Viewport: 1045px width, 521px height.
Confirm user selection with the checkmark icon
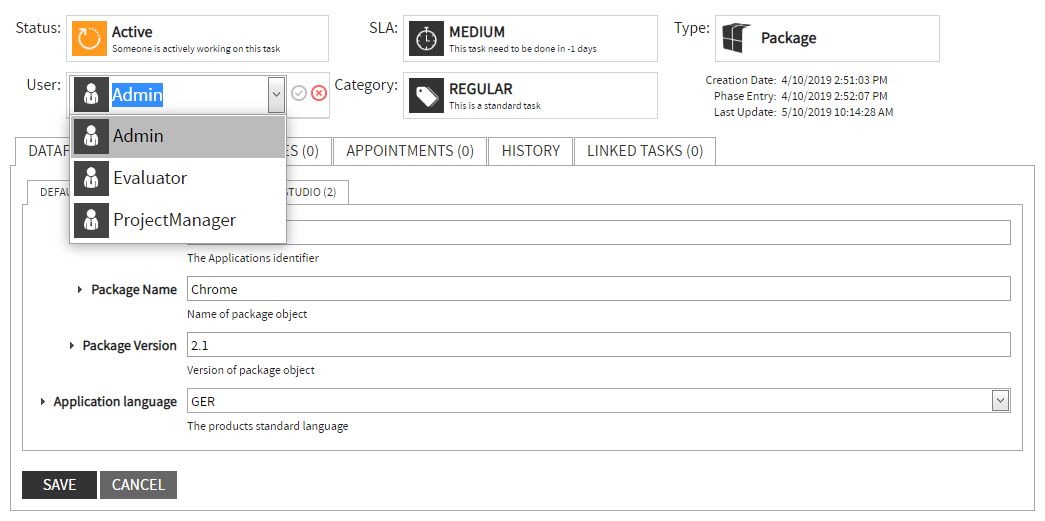299,93
